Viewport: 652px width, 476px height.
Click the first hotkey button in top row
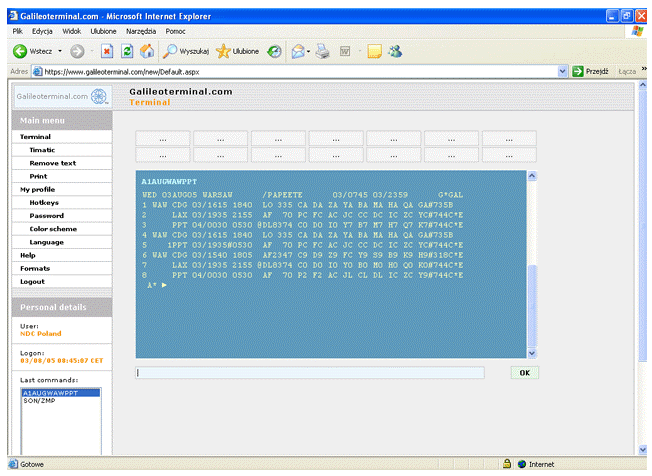[x=163, y=138]
